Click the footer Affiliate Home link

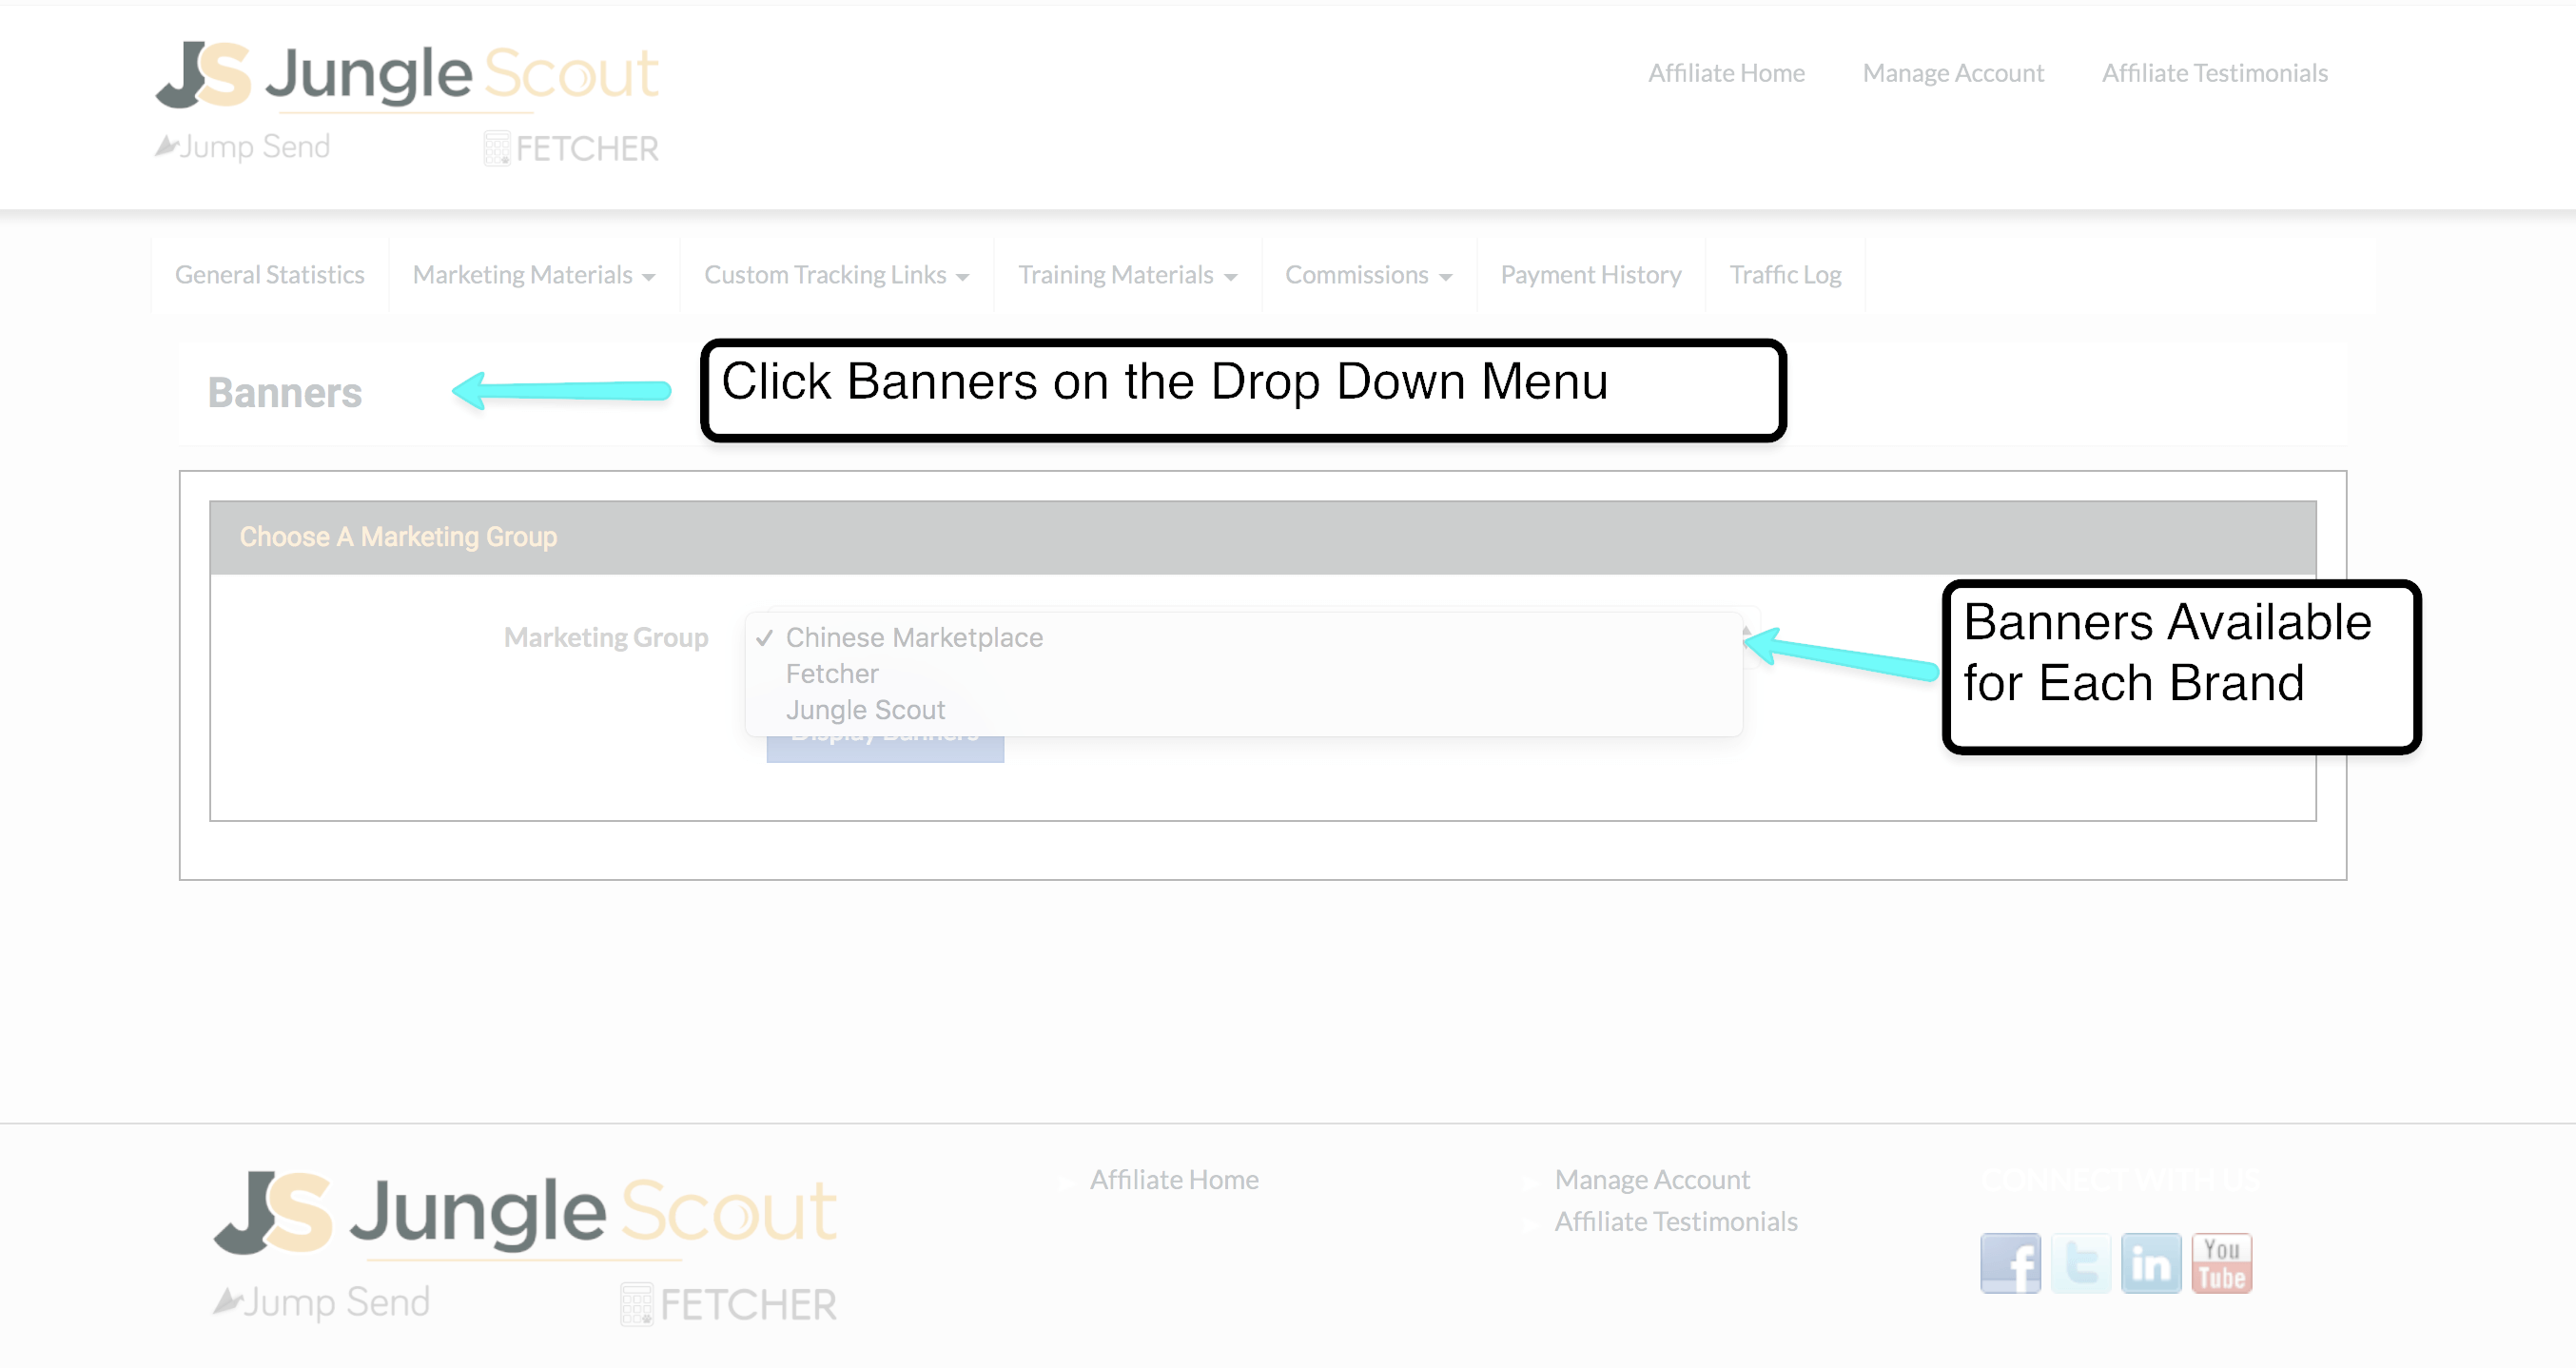click(x=1174, y=1180)
